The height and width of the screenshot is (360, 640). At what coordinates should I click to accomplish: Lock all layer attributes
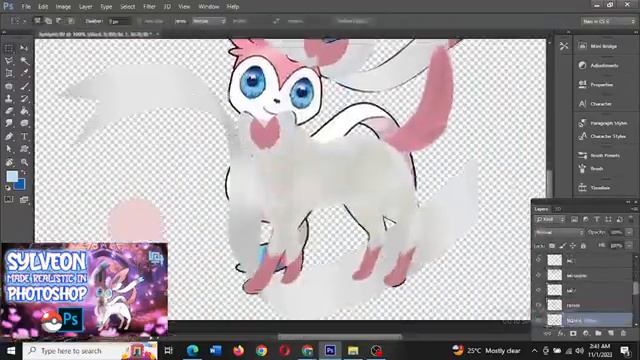583,246
